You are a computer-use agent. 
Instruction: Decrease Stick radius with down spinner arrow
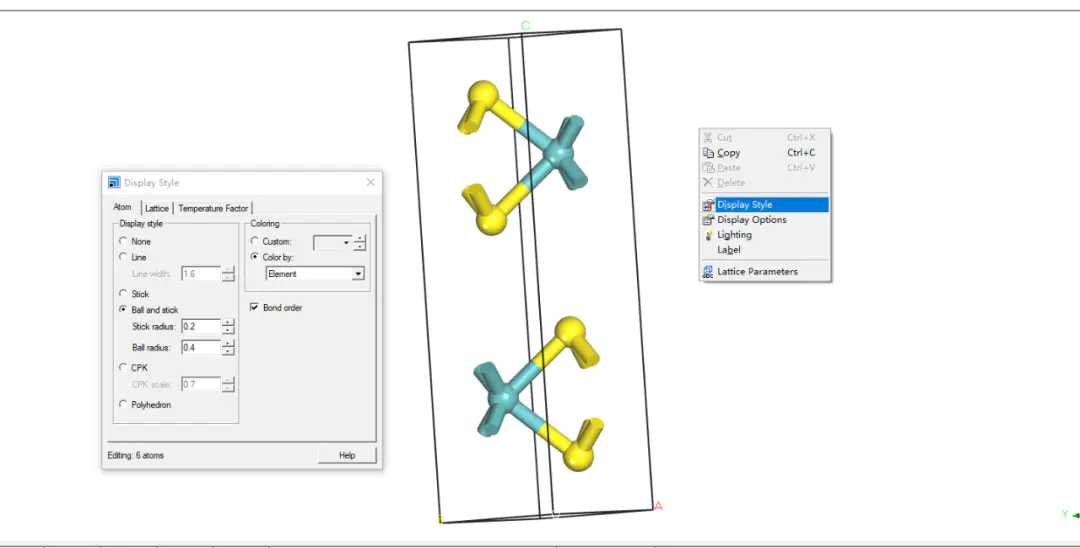(x=228, y=330)
